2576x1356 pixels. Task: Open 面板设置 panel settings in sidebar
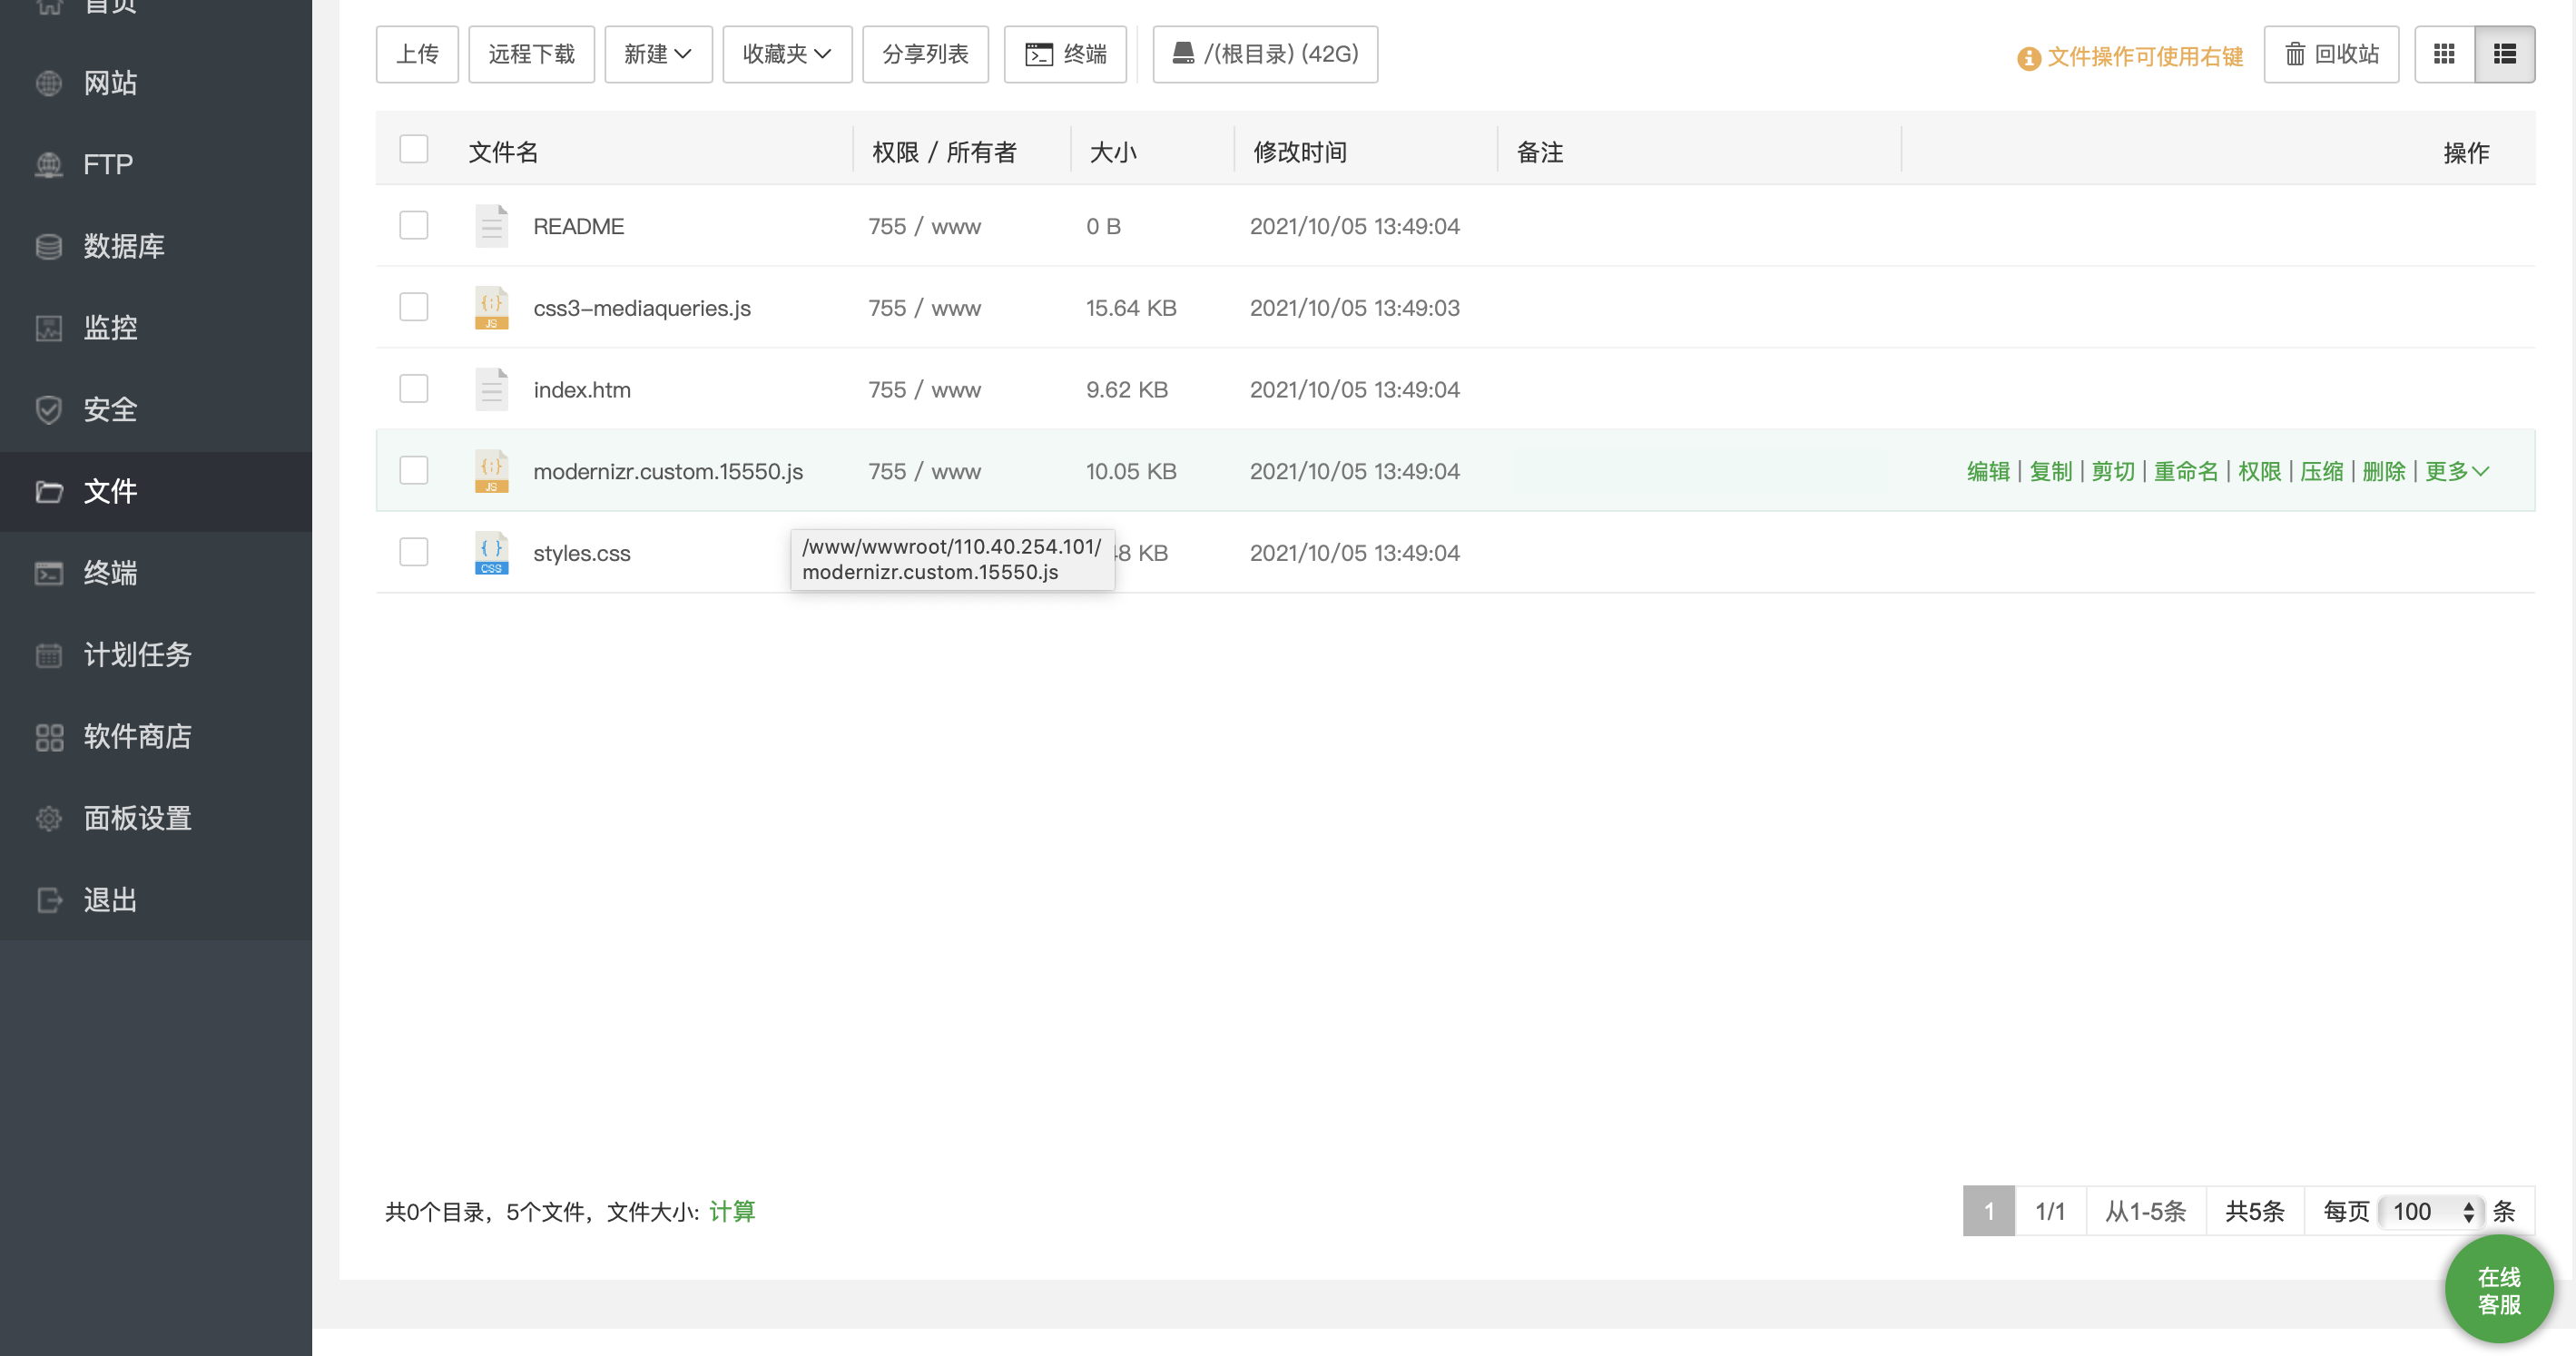pyautogui.click(x=137, y=819)
